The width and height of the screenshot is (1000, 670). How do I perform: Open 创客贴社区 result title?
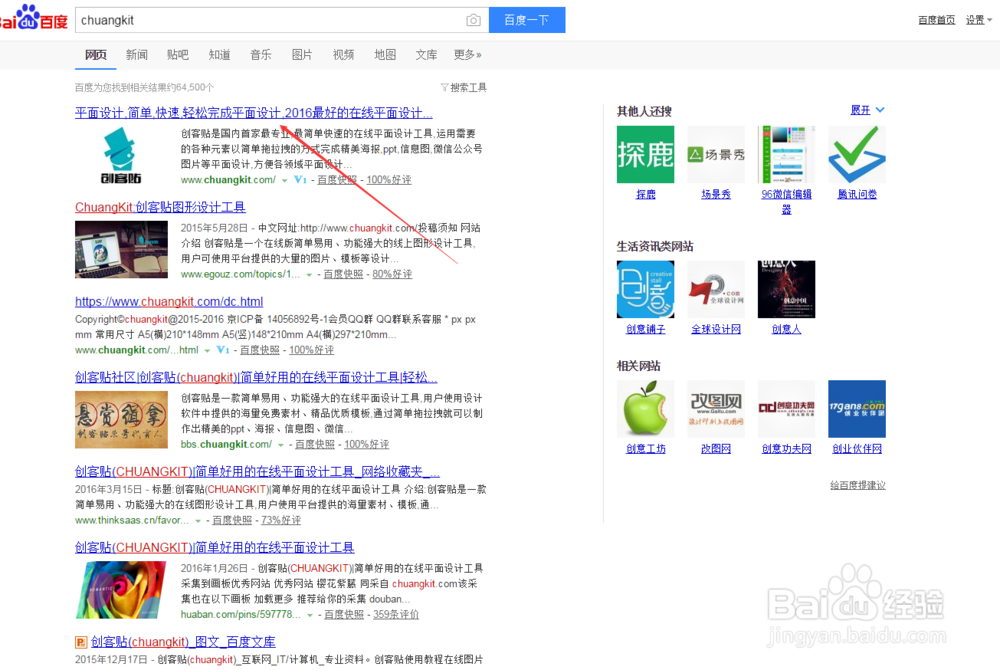pos(256,377)
